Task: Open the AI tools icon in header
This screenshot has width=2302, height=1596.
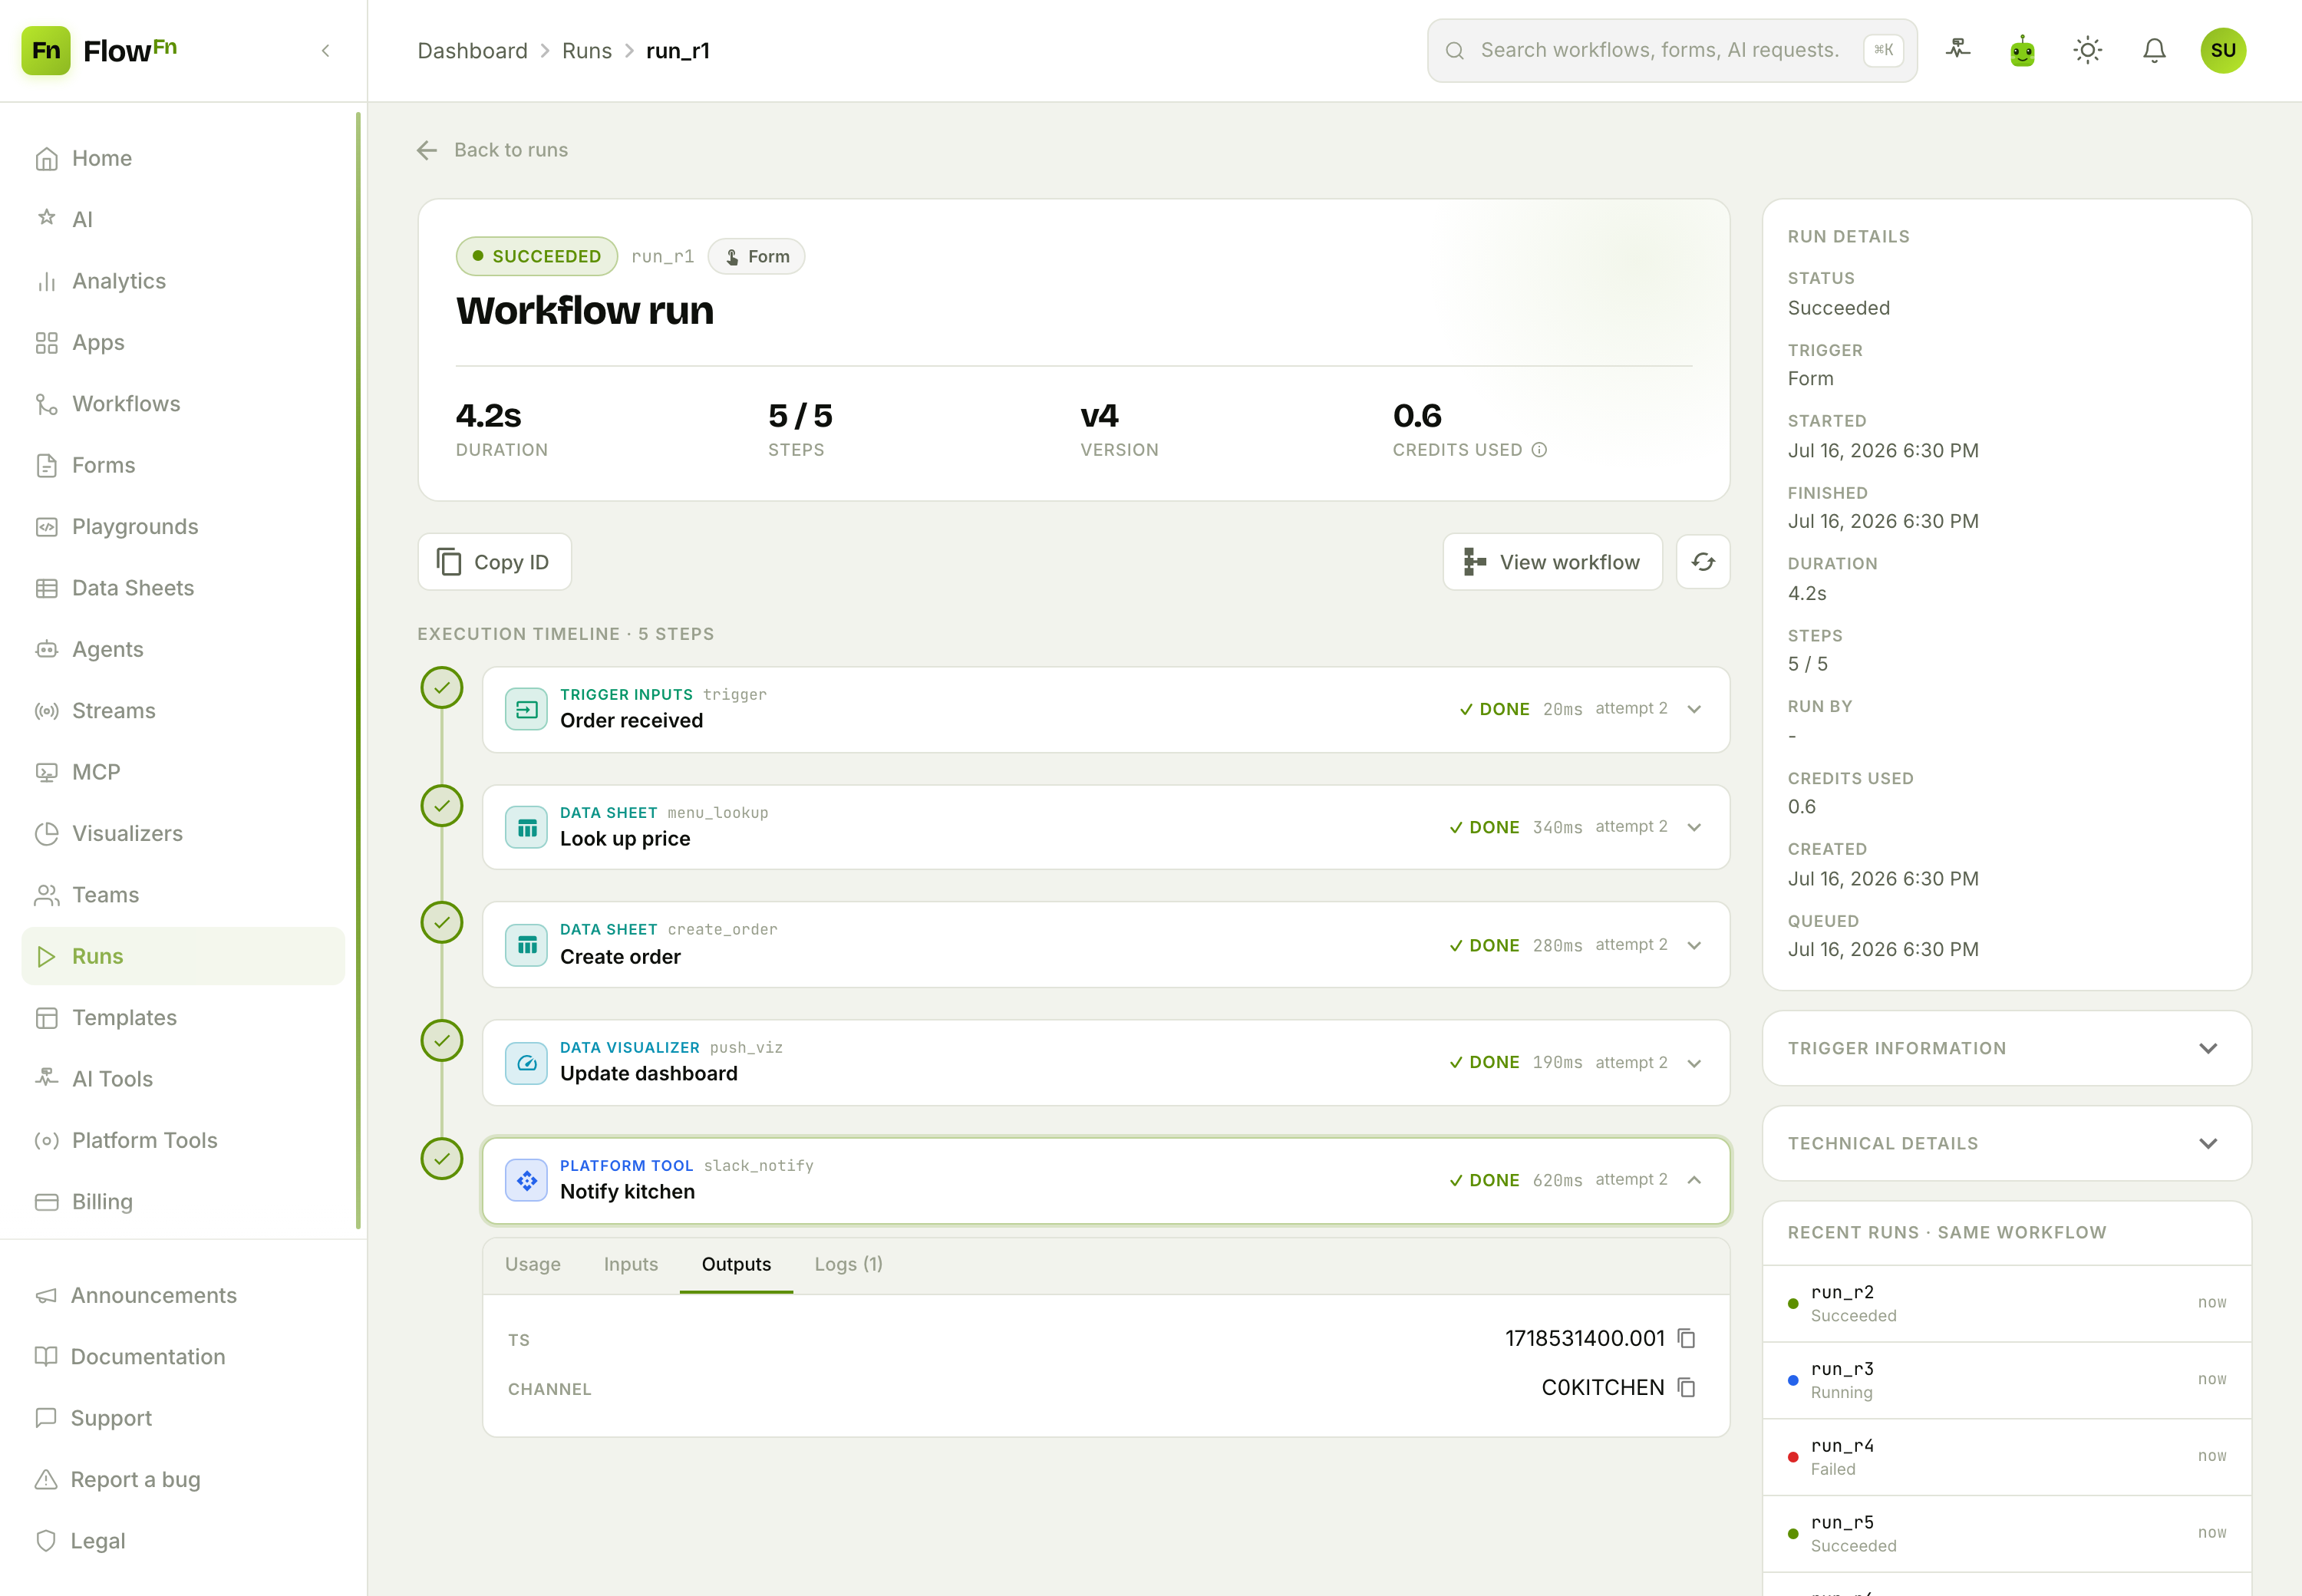Action: [x=1958, y=50]
